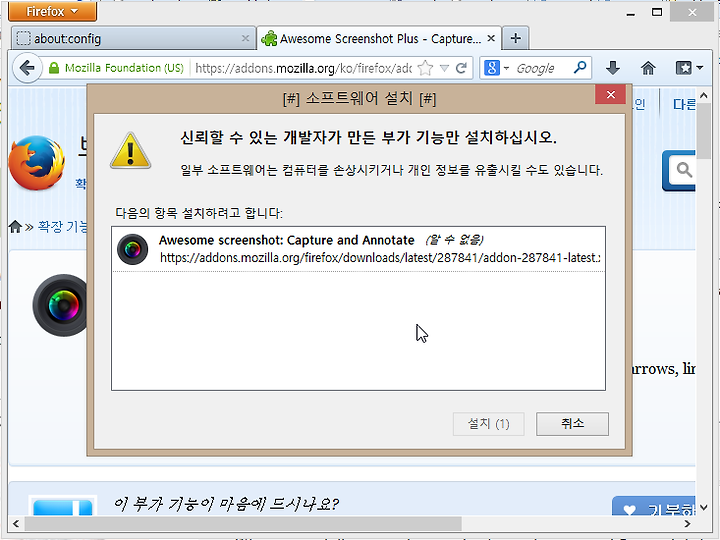720x540 pixels.
Task: Click the search magnifier in toolbar
Action: (580, 68)
